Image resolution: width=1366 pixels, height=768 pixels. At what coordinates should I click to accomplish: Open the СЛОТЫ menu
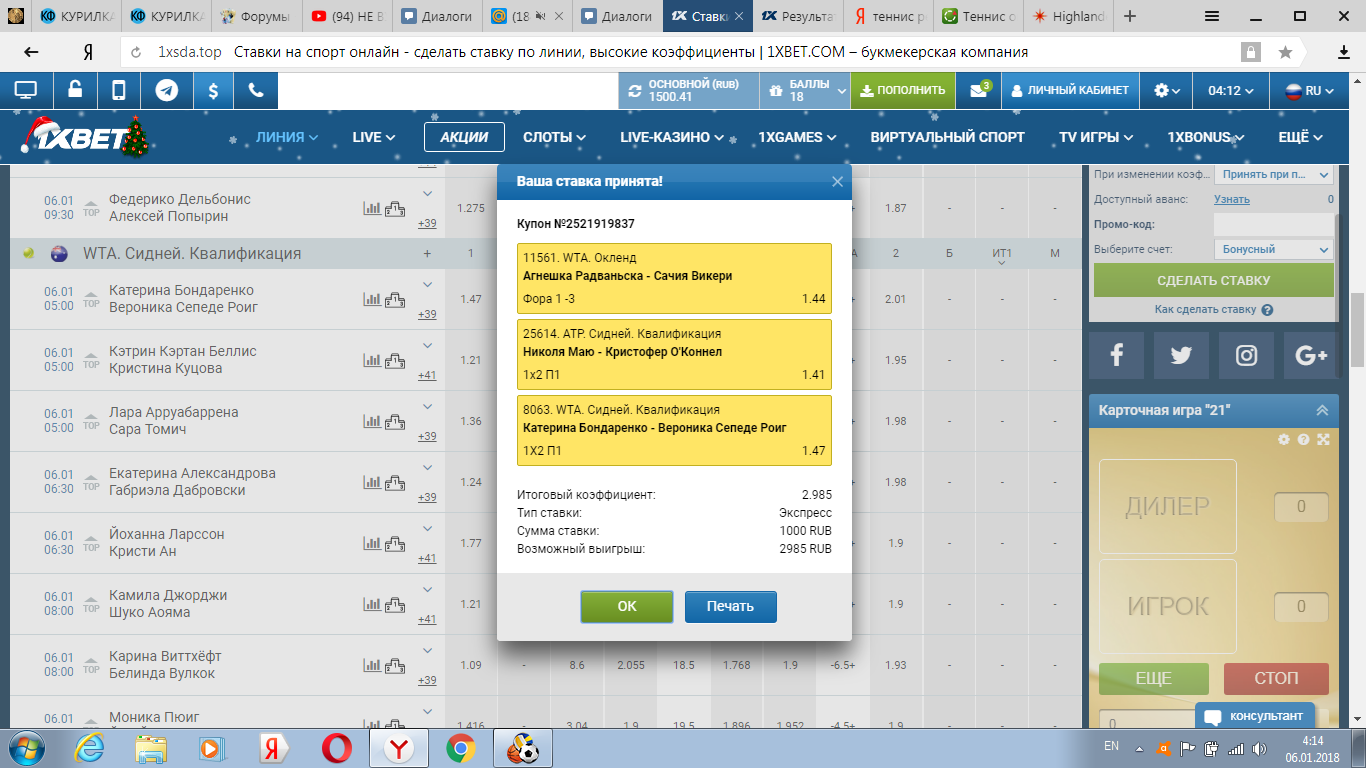555,137
